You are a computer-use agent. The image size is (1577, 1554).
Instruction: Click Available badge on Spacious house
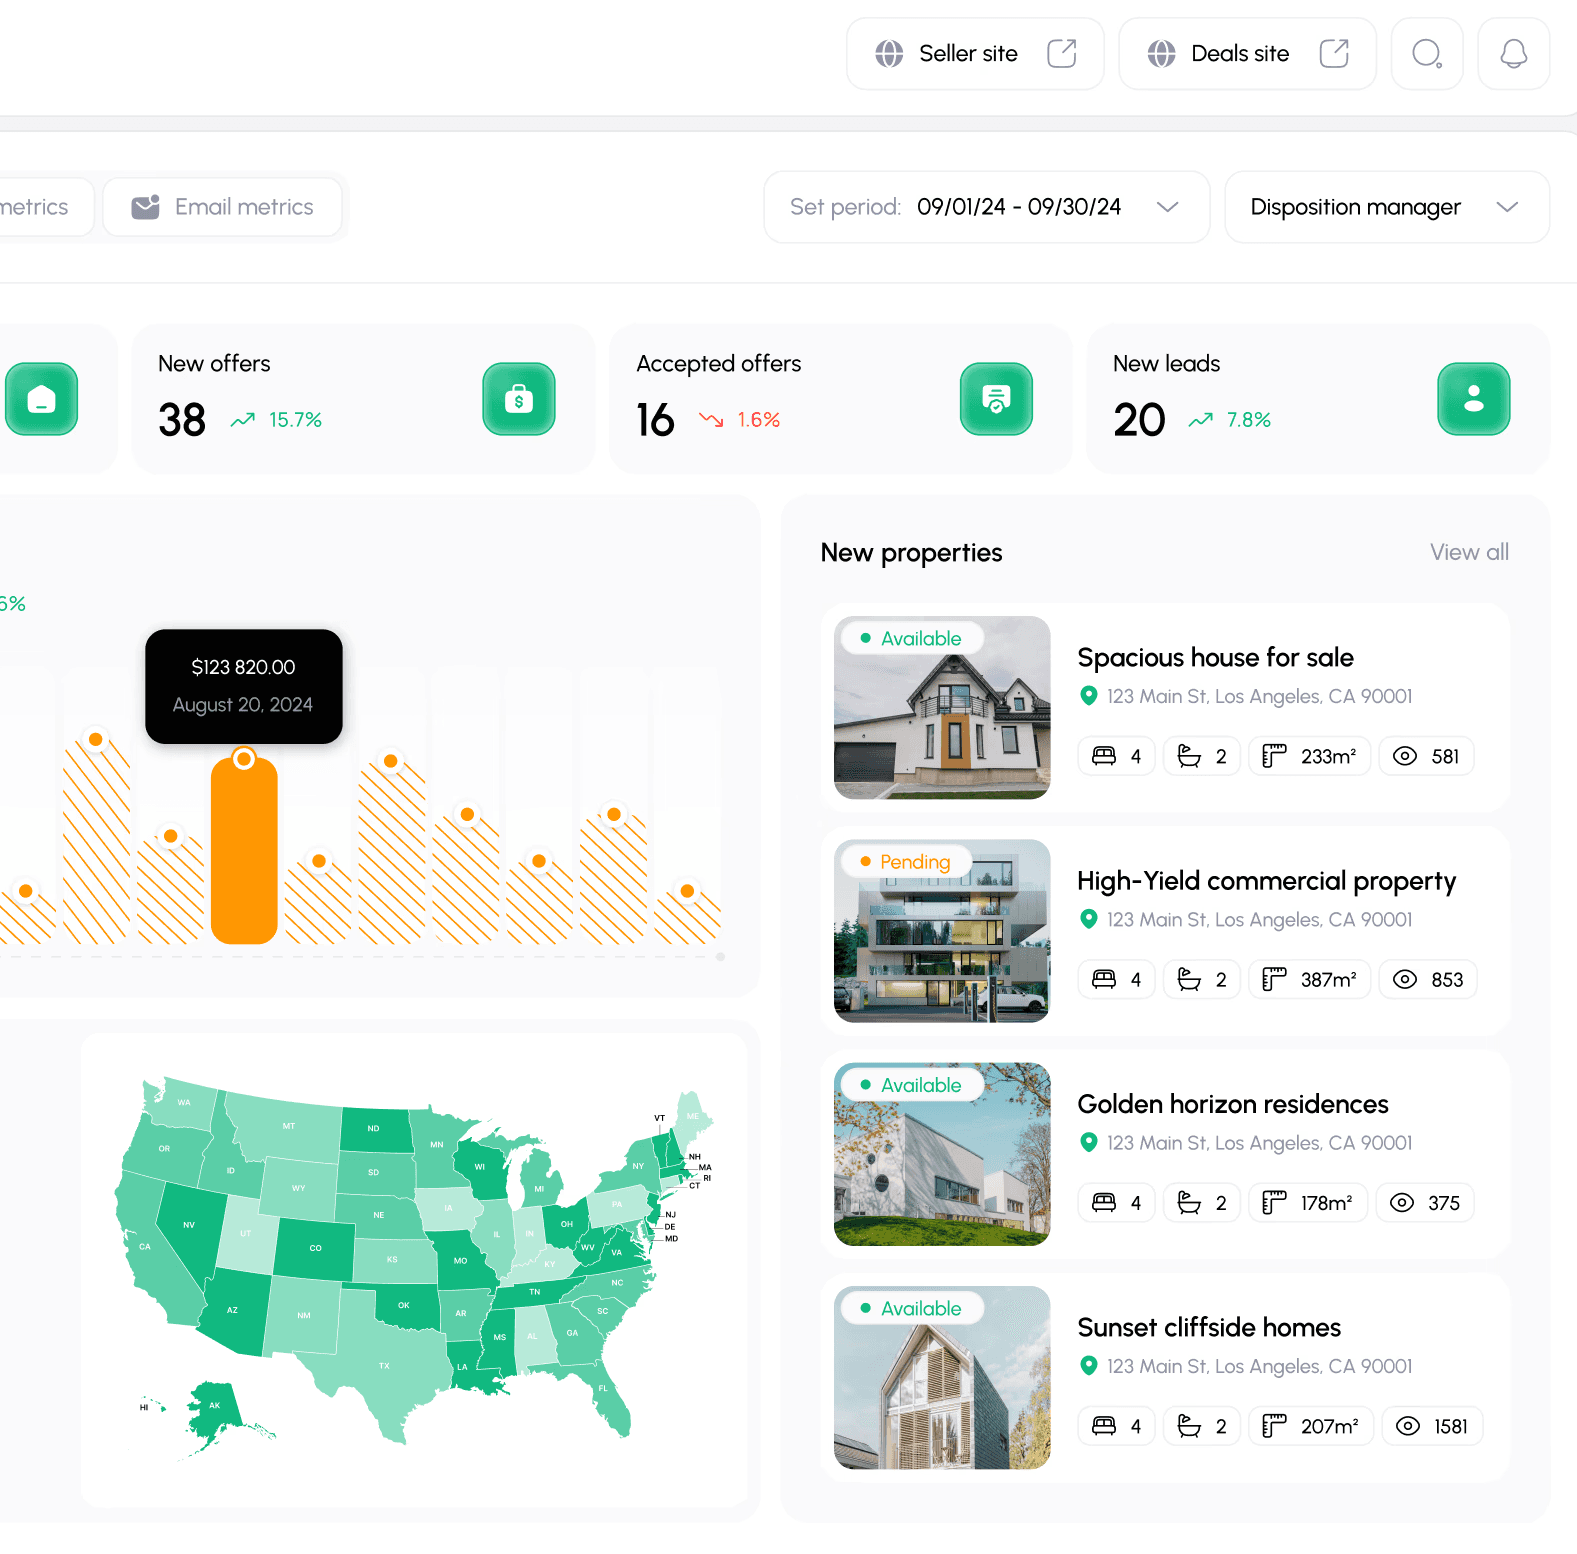911,639
